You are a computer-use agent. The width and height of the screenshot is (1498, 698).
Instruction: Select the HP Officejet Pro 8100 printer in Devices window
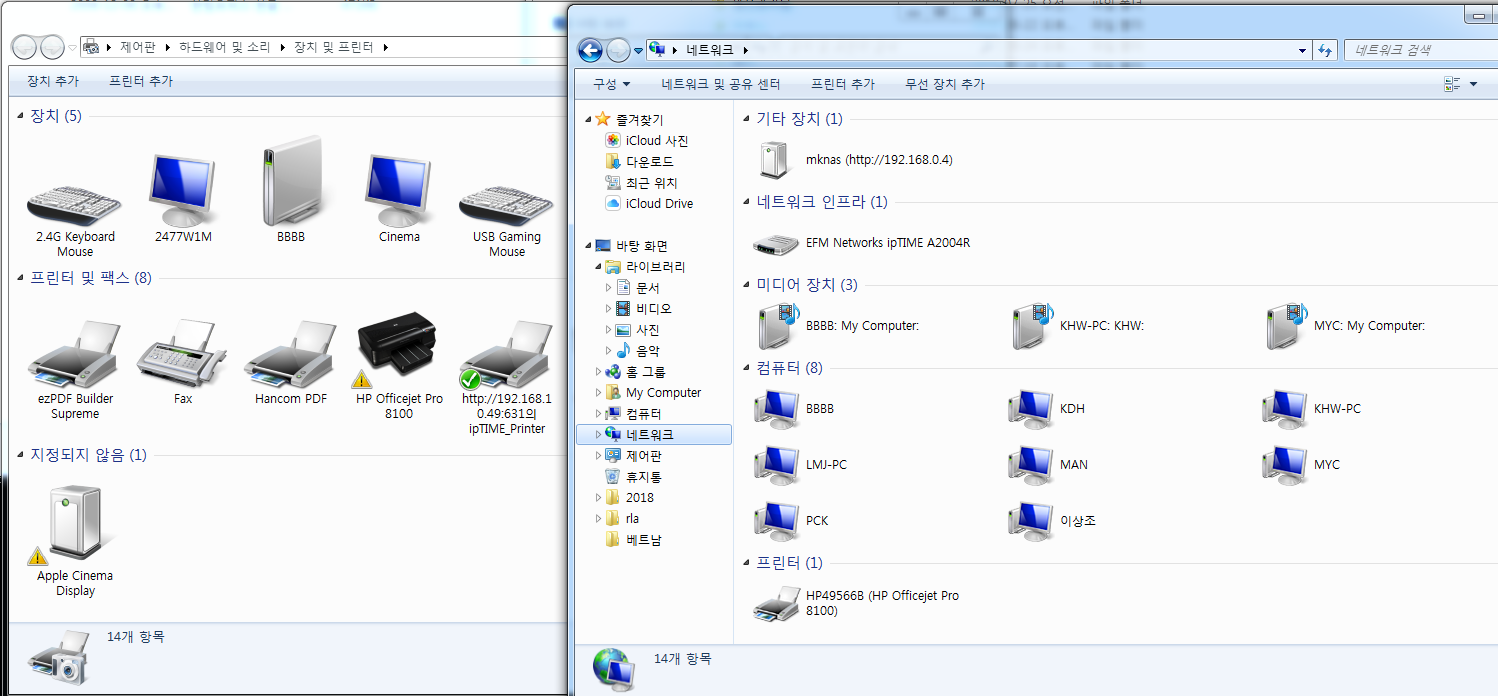pos(397,352)
